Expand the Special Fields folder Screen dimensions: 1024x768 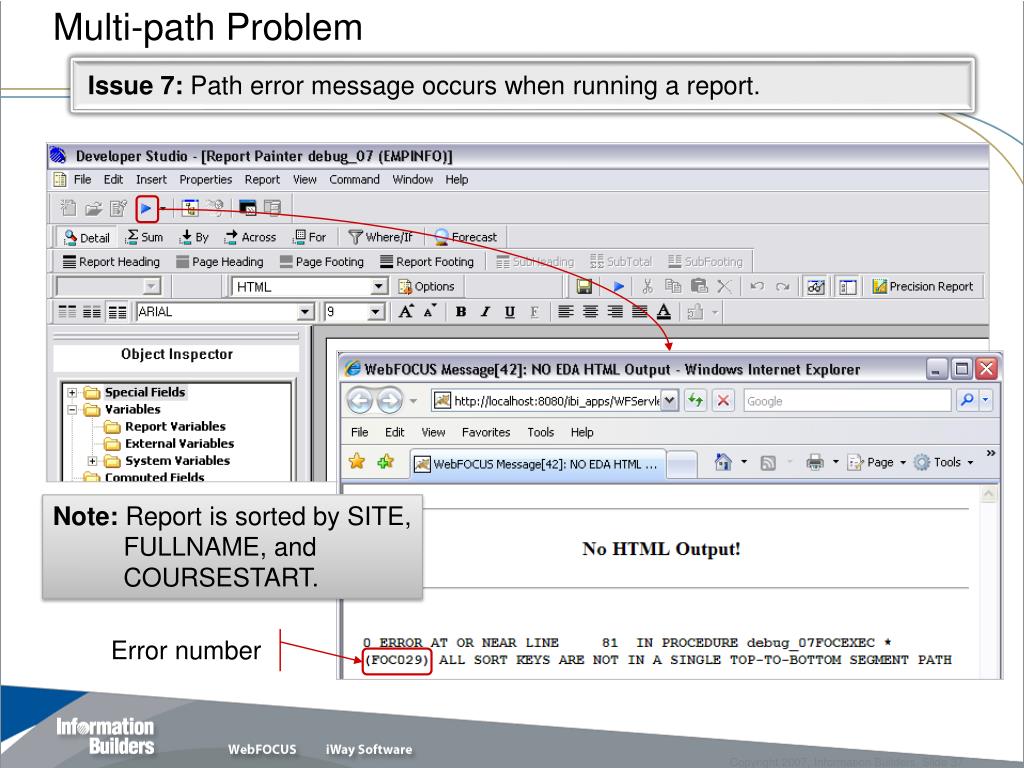72,392
